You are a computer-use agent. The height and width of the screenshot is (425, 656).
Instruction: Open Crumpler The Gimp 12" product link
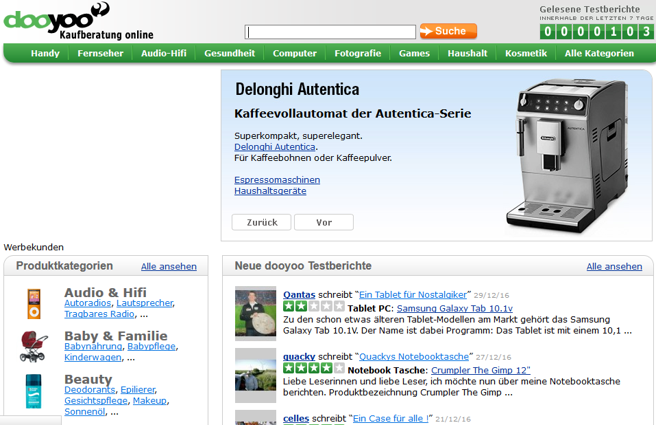point(481,370)
